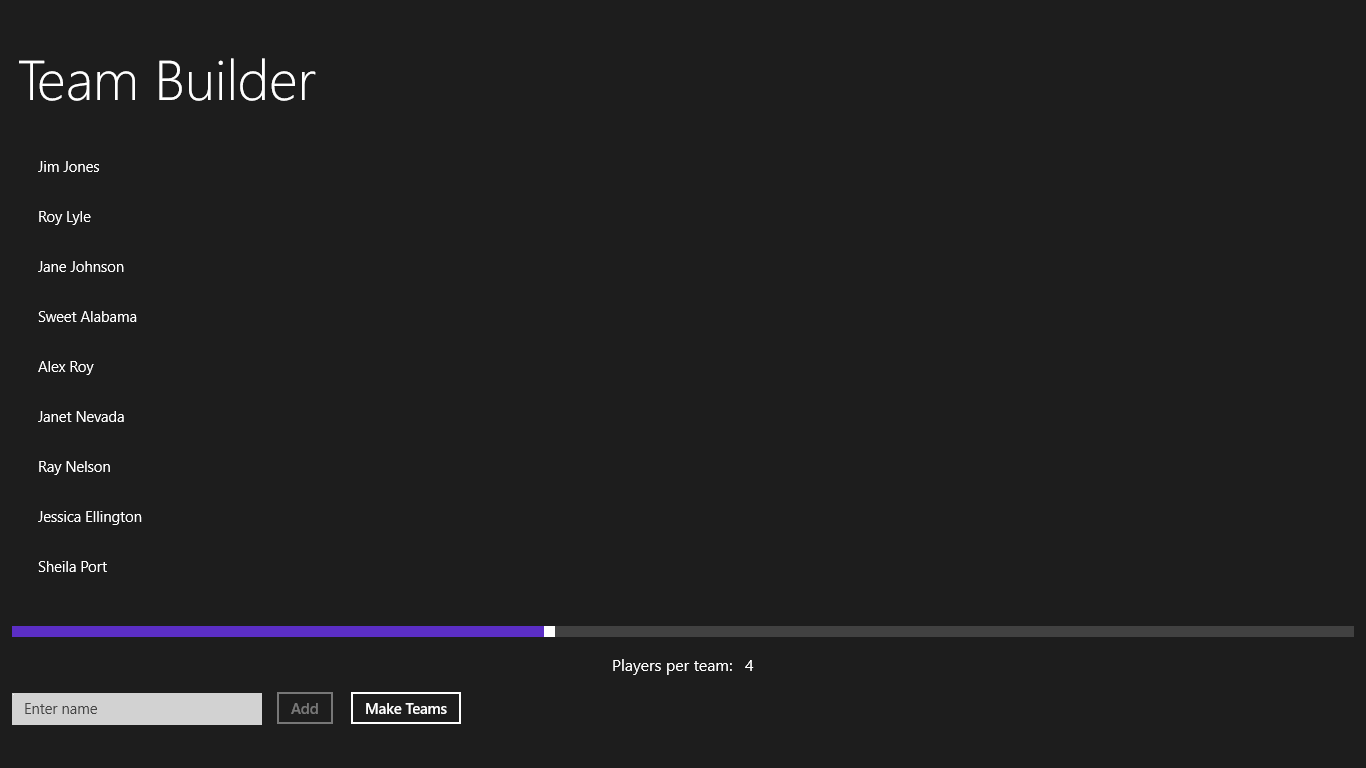Click the gray unfilled part of the slider

pos(950,631)
